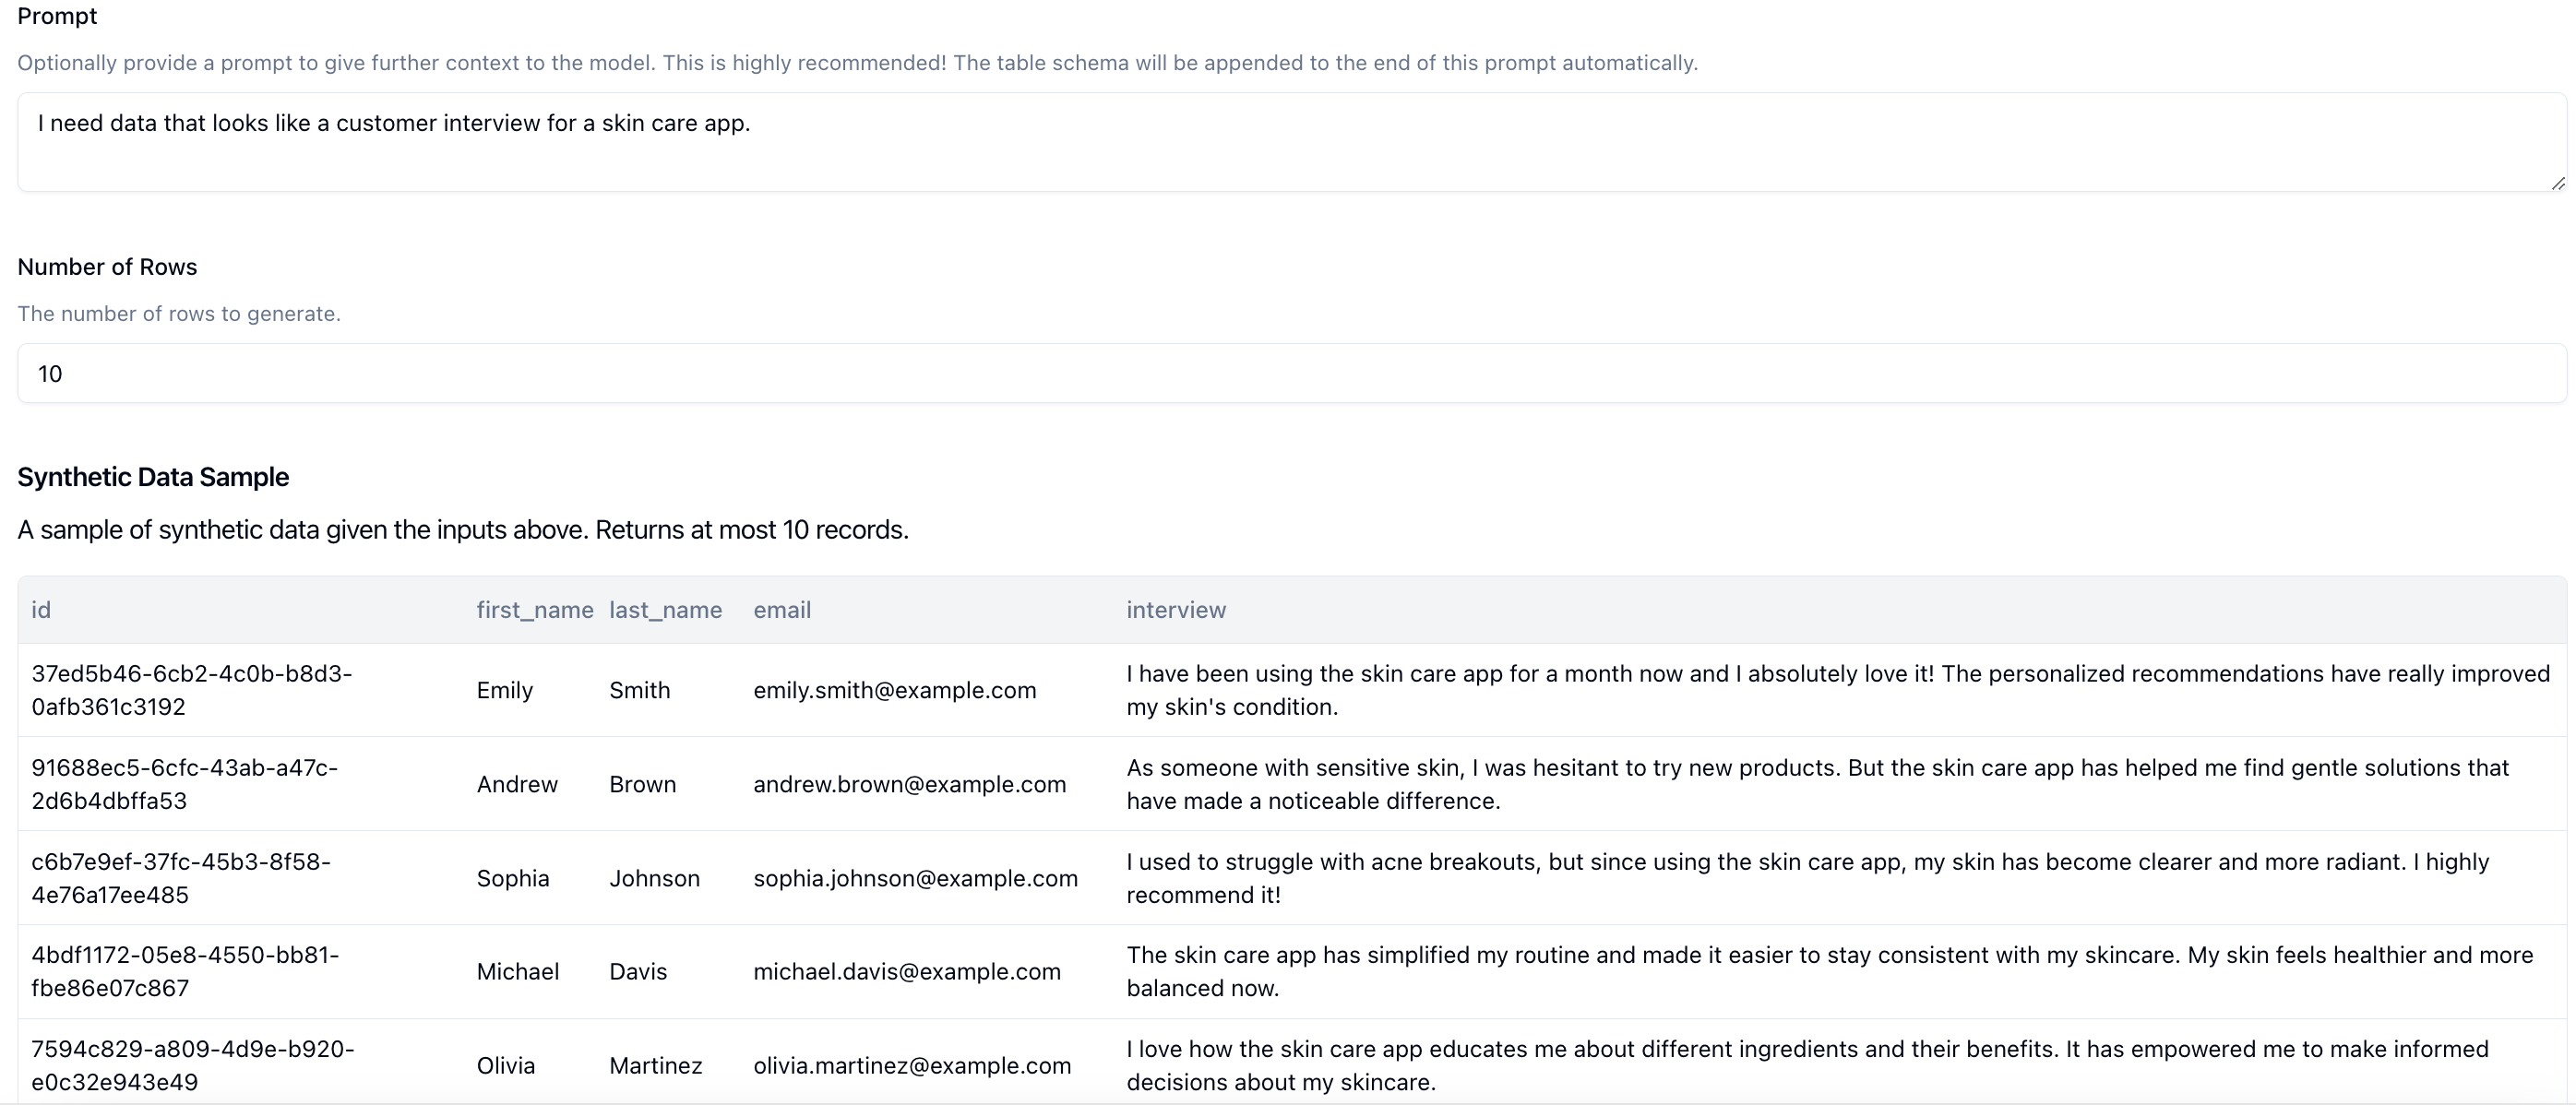Click sophia.johnson@example.com email cell
The image size is (2576, 1105).
click(x=915, y=878)
